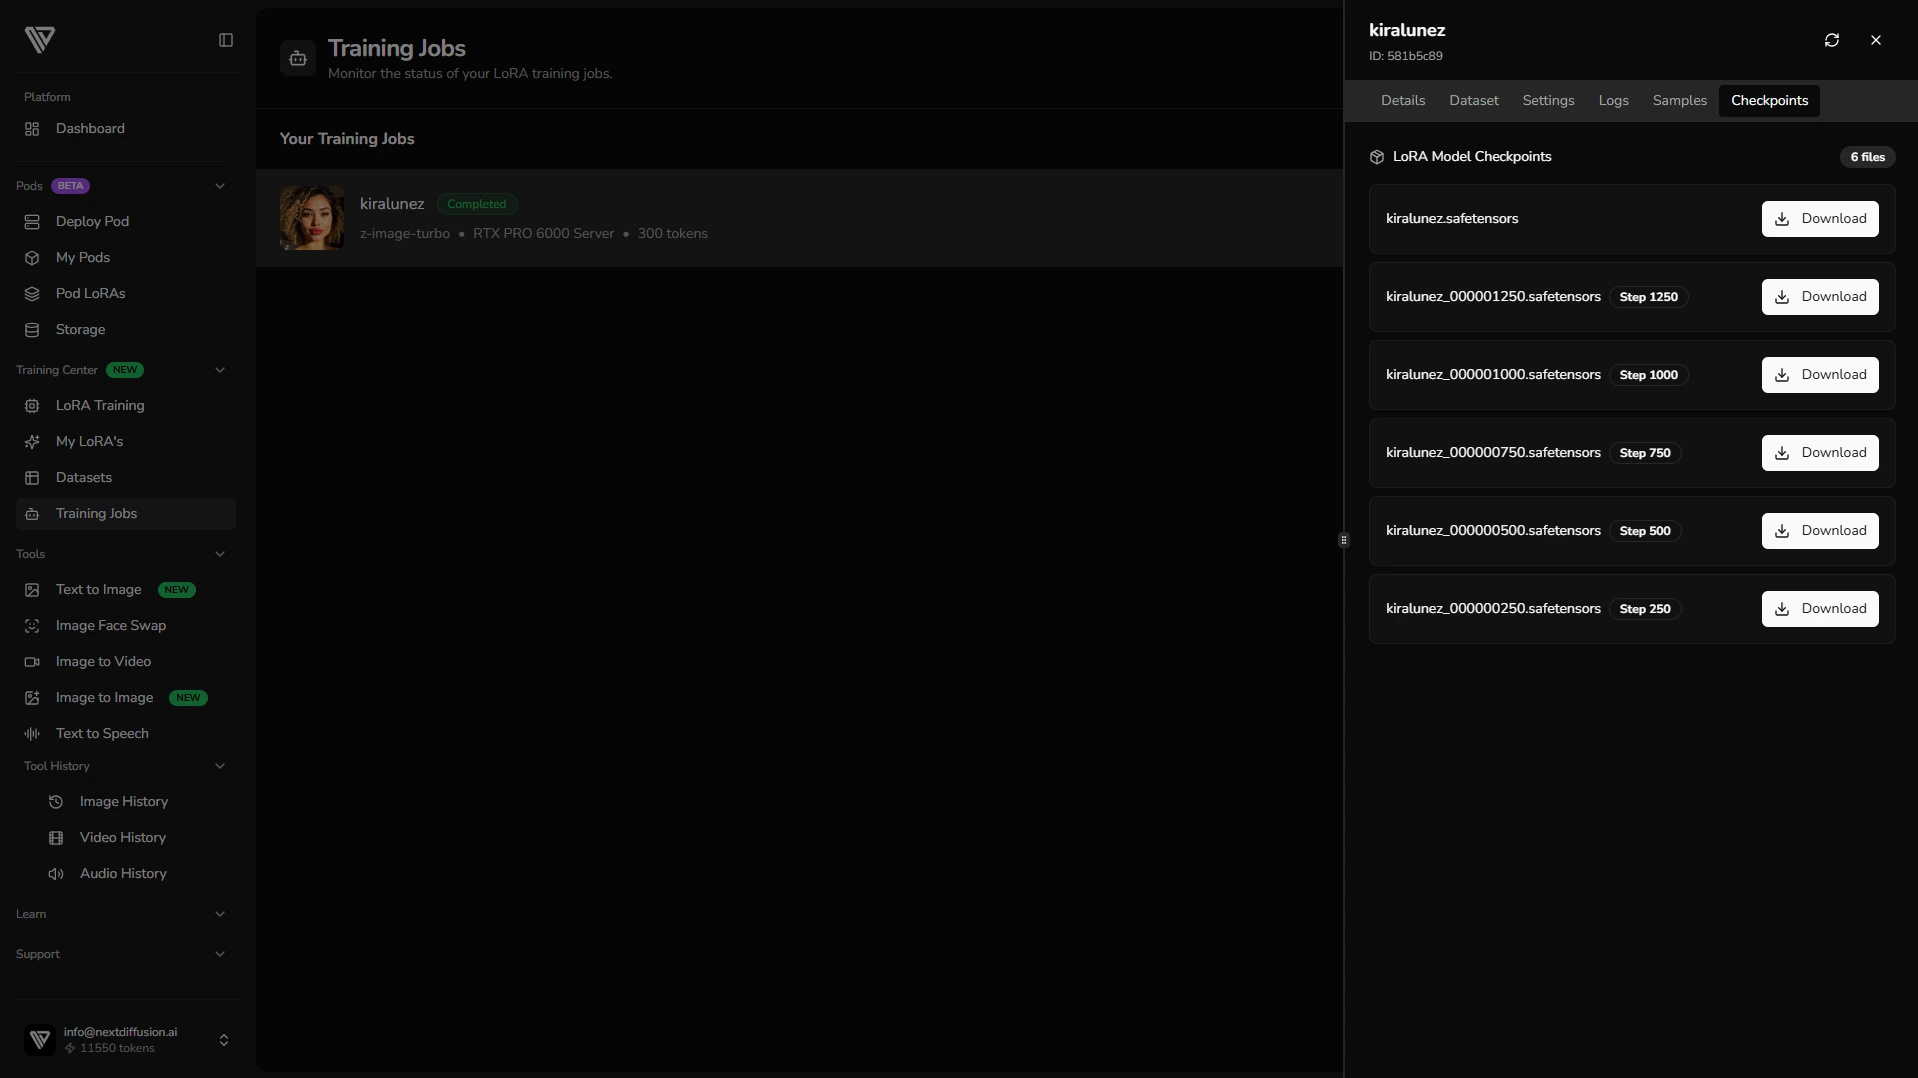Switch to the Logs tab
The height and width of the screenshot is (1078, 1918).
[x=1613, y=101]
